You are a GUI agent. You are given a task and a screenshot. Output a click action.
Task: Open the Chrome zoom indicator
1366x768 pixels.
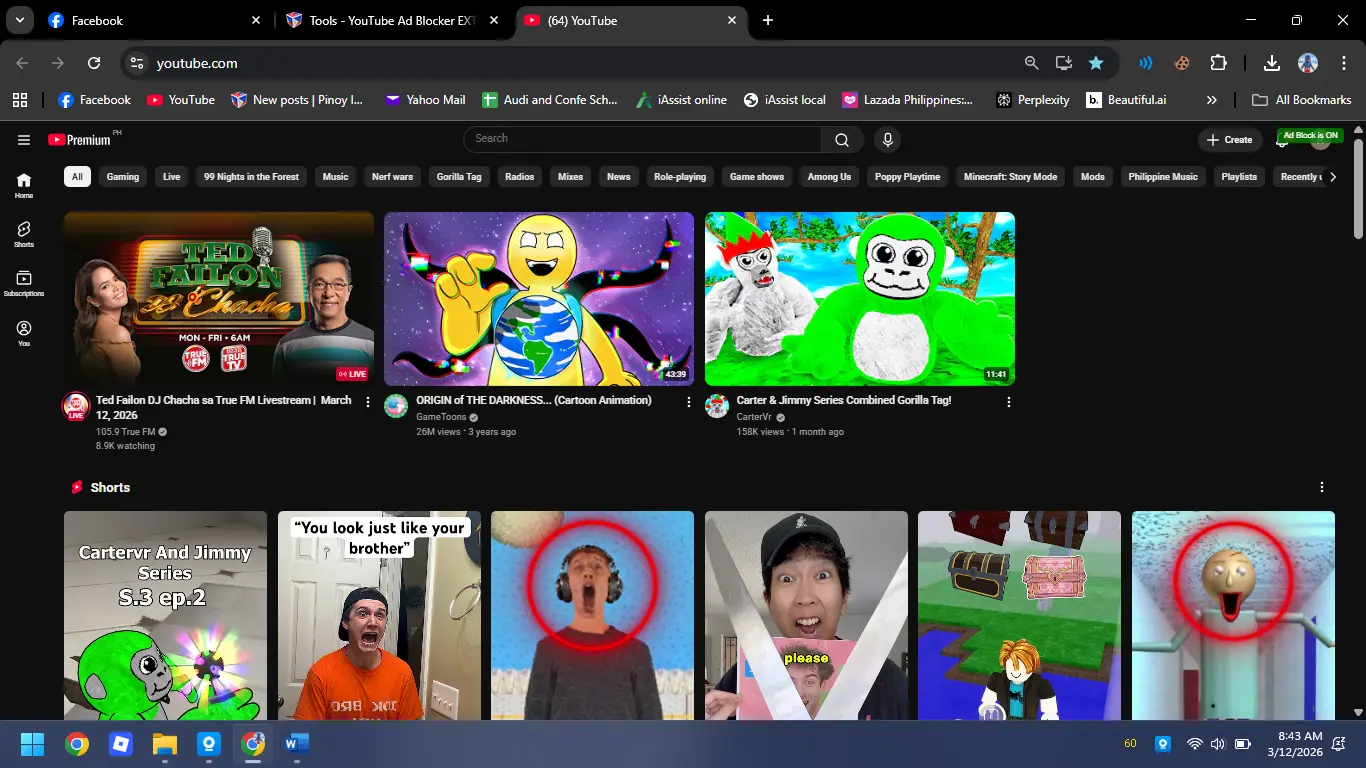1031,63
